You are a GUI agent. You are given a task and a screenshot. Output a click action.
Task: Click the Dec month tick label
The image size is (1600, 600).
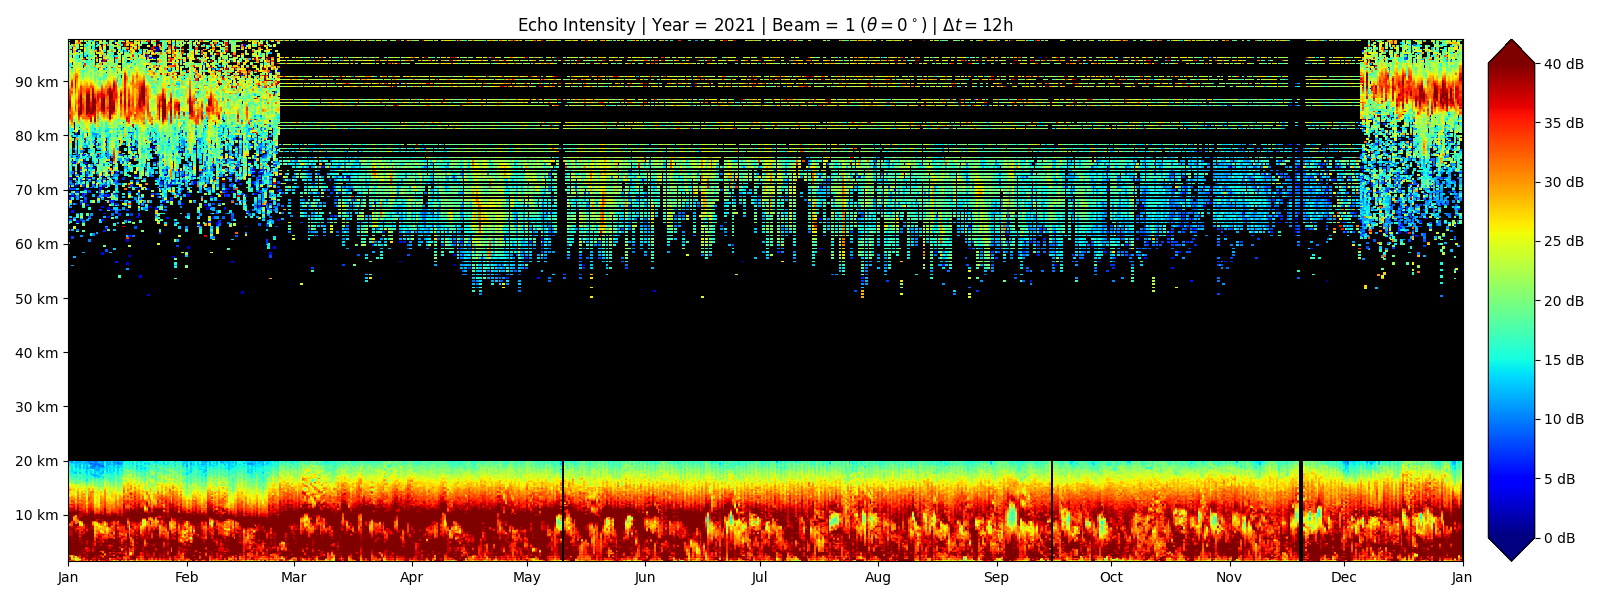click(x=1344, y=577)
